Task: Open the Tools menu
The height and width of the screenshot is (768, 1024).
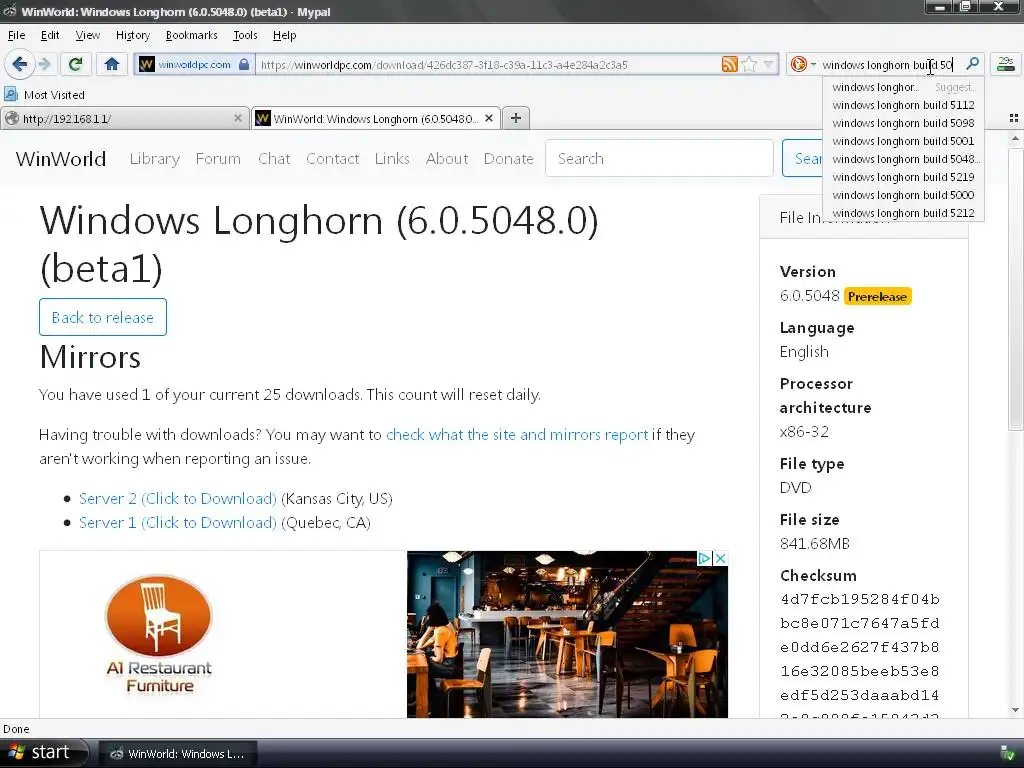Action: point(245,35)
